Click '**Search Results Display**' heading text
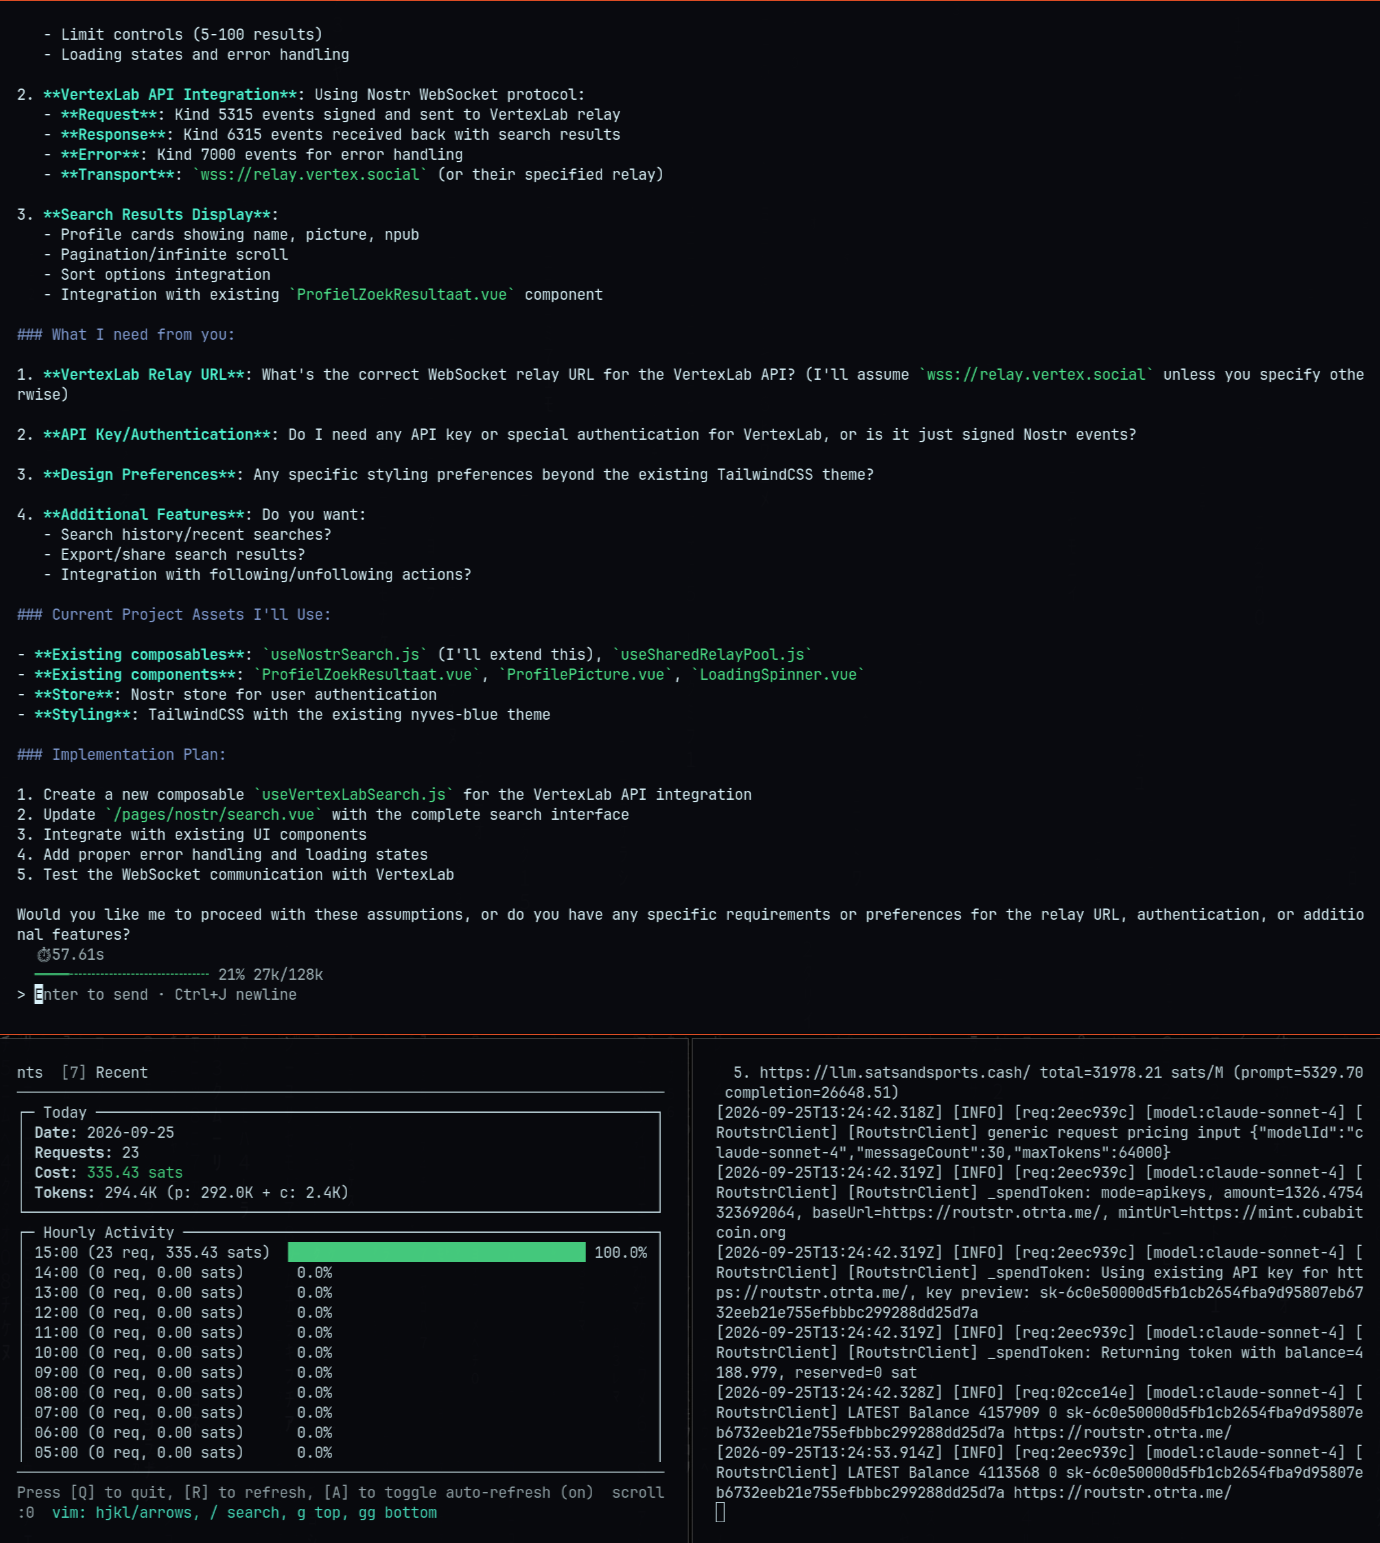The width and height of the screenshot is (1380, 1543). tap(157, 215)
